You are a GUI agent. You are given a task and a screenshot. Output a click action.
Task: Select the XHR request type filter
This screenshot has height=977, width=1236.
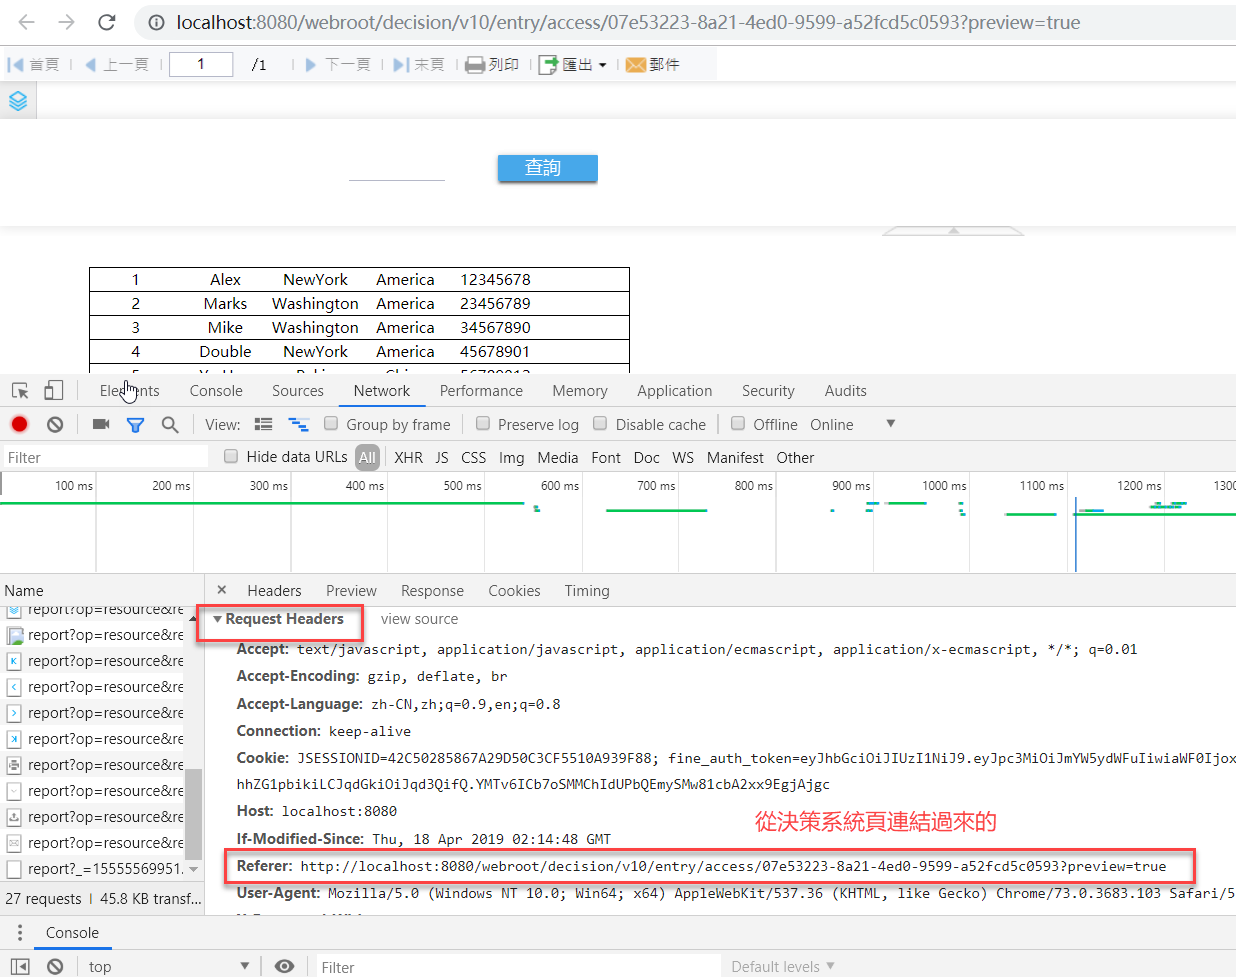(408, 457)
